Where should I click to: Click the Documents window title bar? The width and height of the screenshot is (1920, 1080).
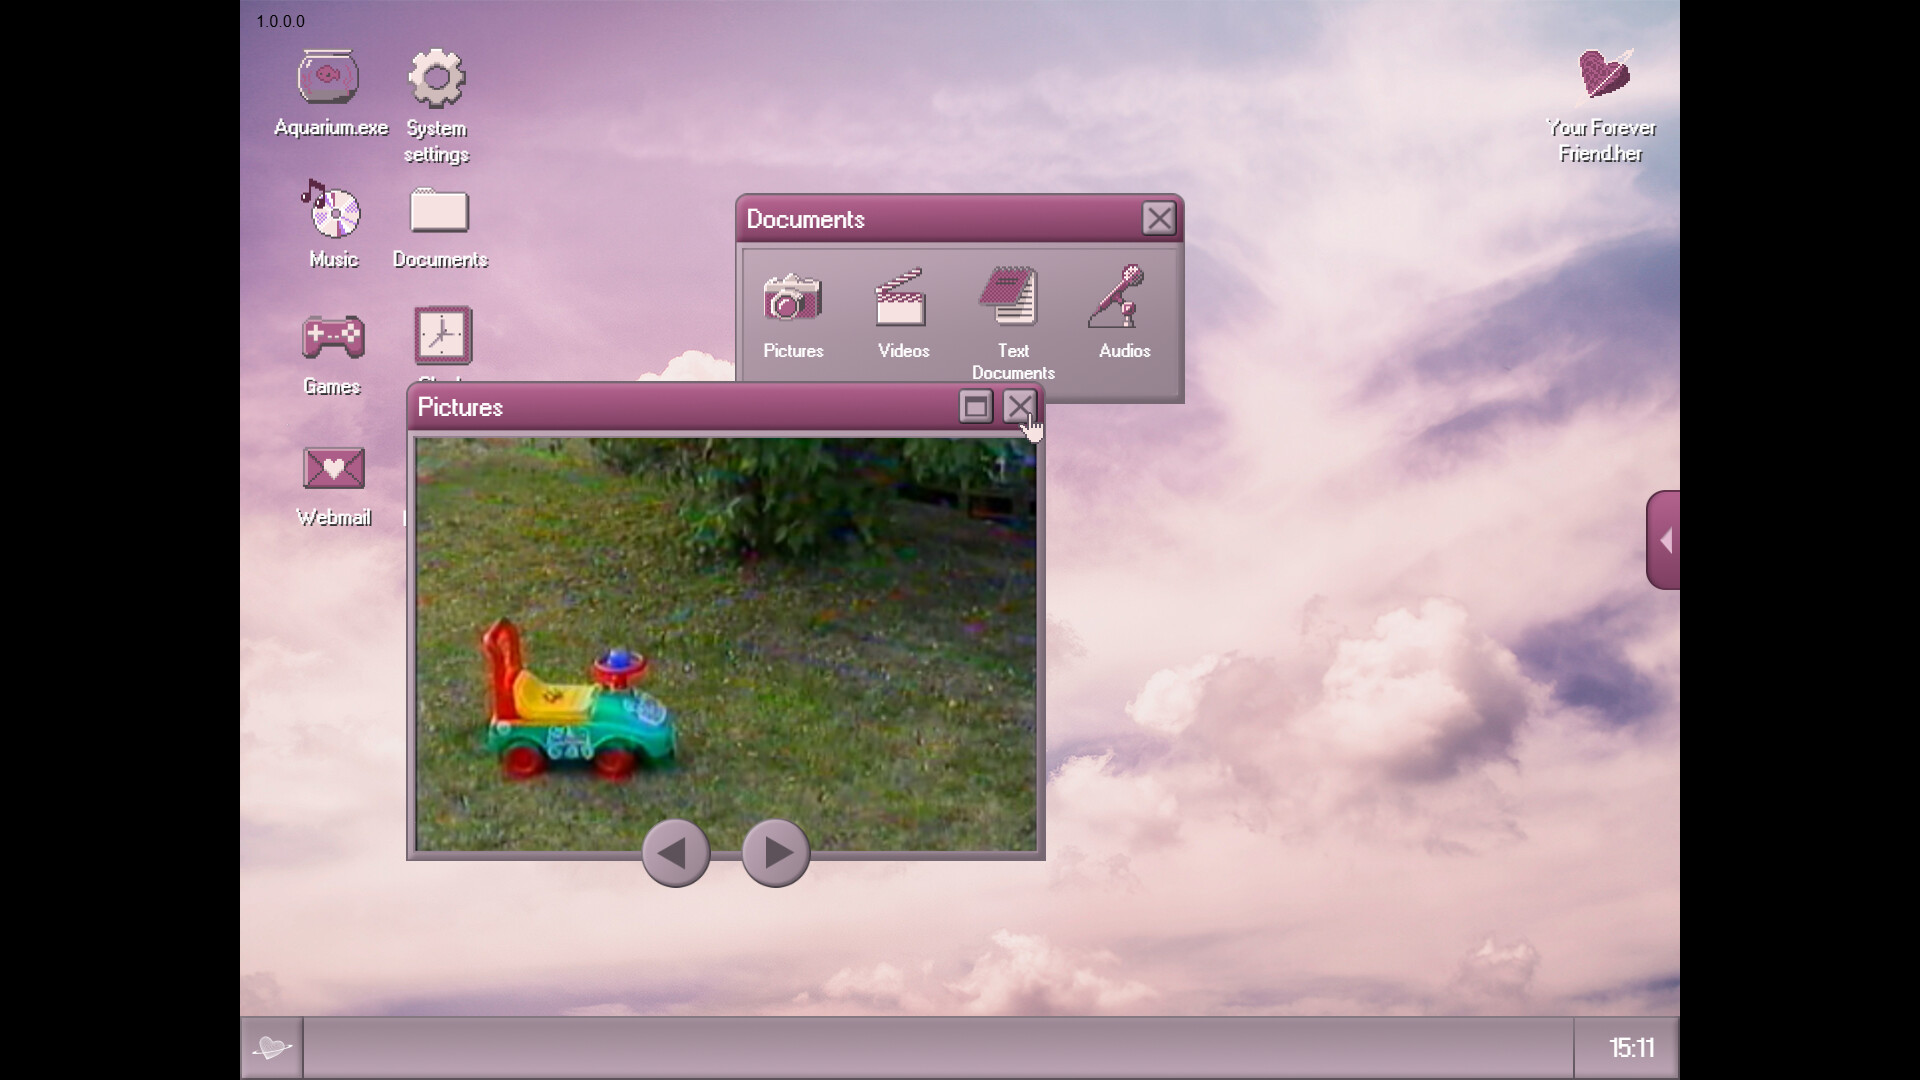[x=900, y=219]
